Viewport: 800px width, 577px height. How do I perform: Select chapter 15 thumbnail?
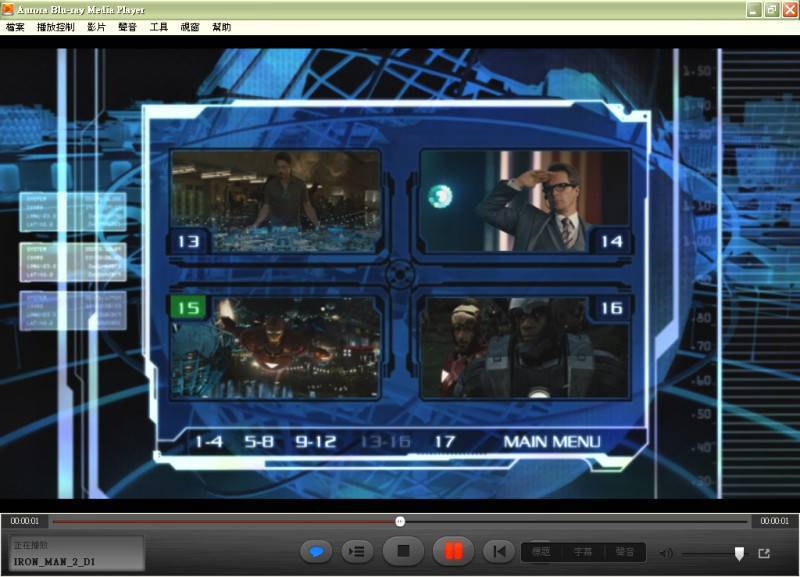(x=276, y=347)
